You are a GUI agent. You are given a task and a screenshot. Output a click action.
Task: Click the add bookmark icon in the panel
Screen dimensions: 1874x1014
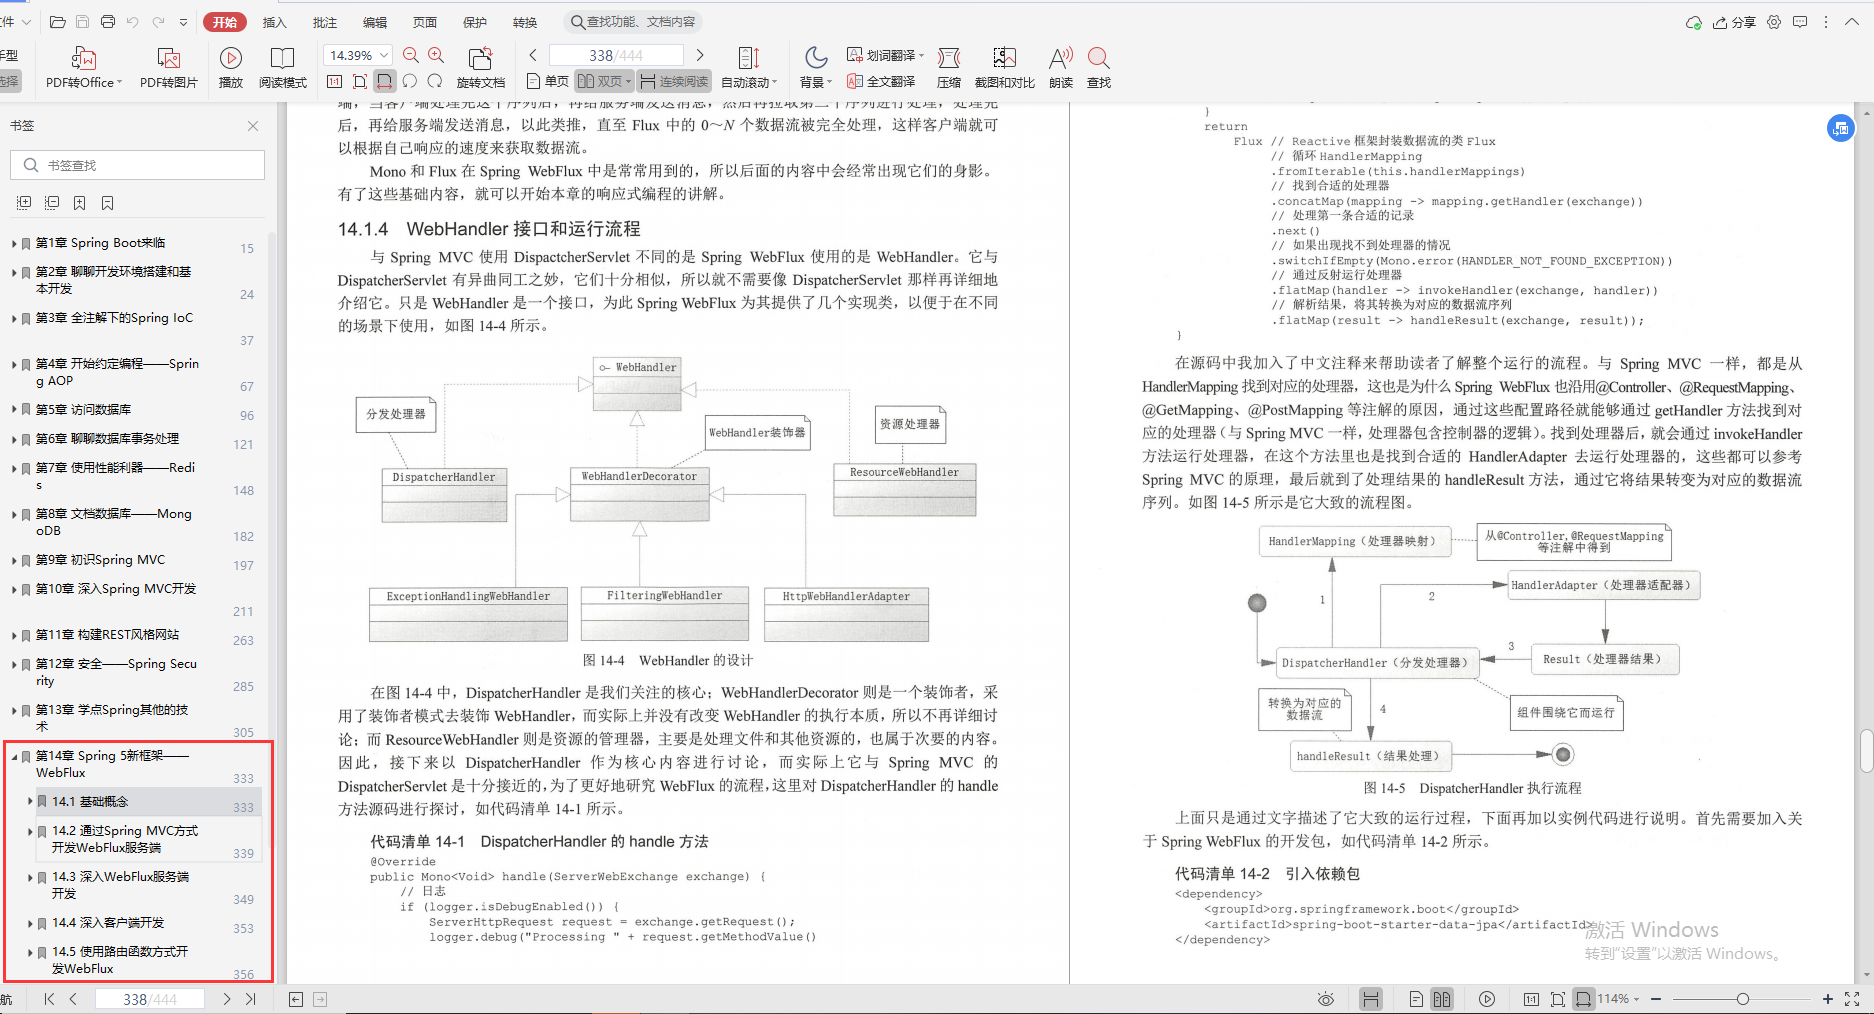(x=80, y=203)
